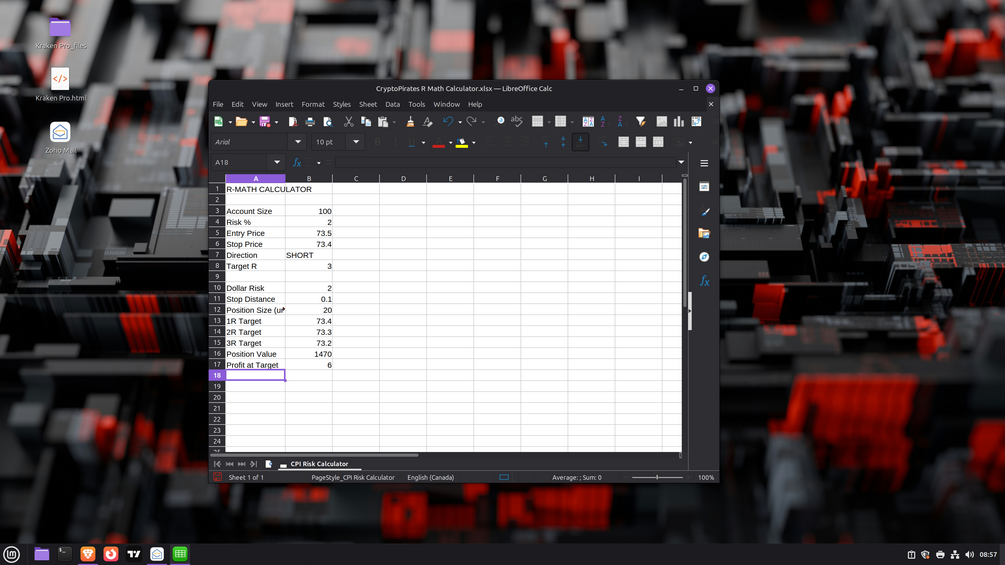This screenshot has height=565, width=1005.
Task: Open Print Preview from the toolbar
Action: [x=328, y=122]
